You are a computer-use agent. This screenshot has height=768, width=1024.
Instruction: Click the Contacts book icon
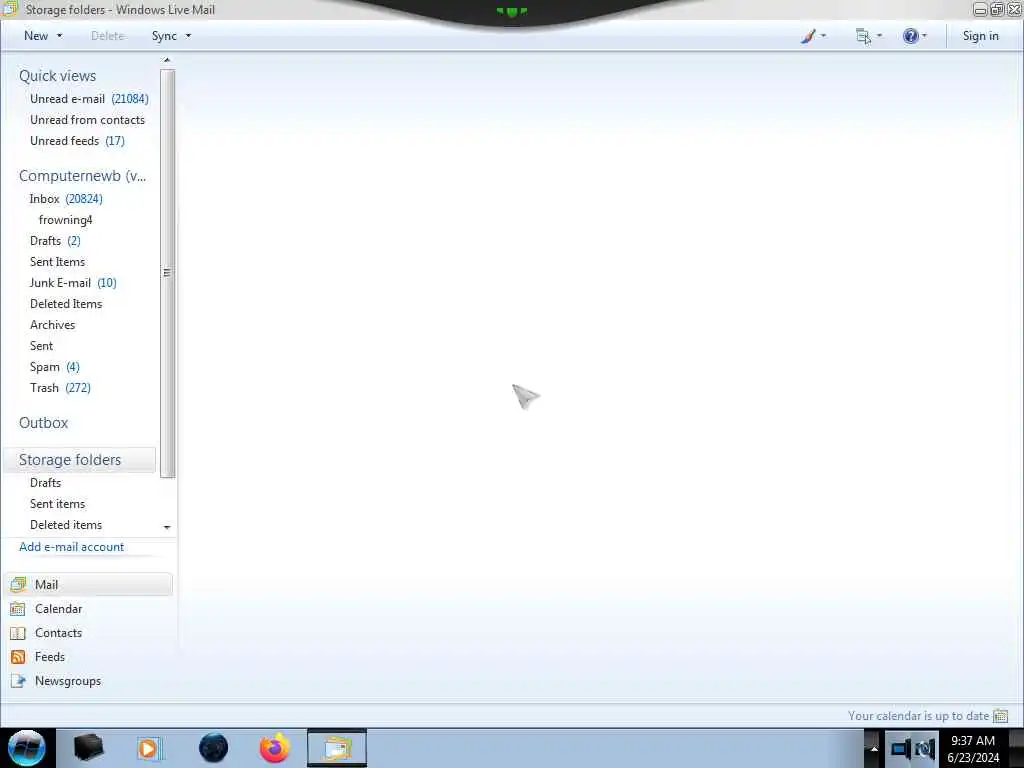[18, 633]
